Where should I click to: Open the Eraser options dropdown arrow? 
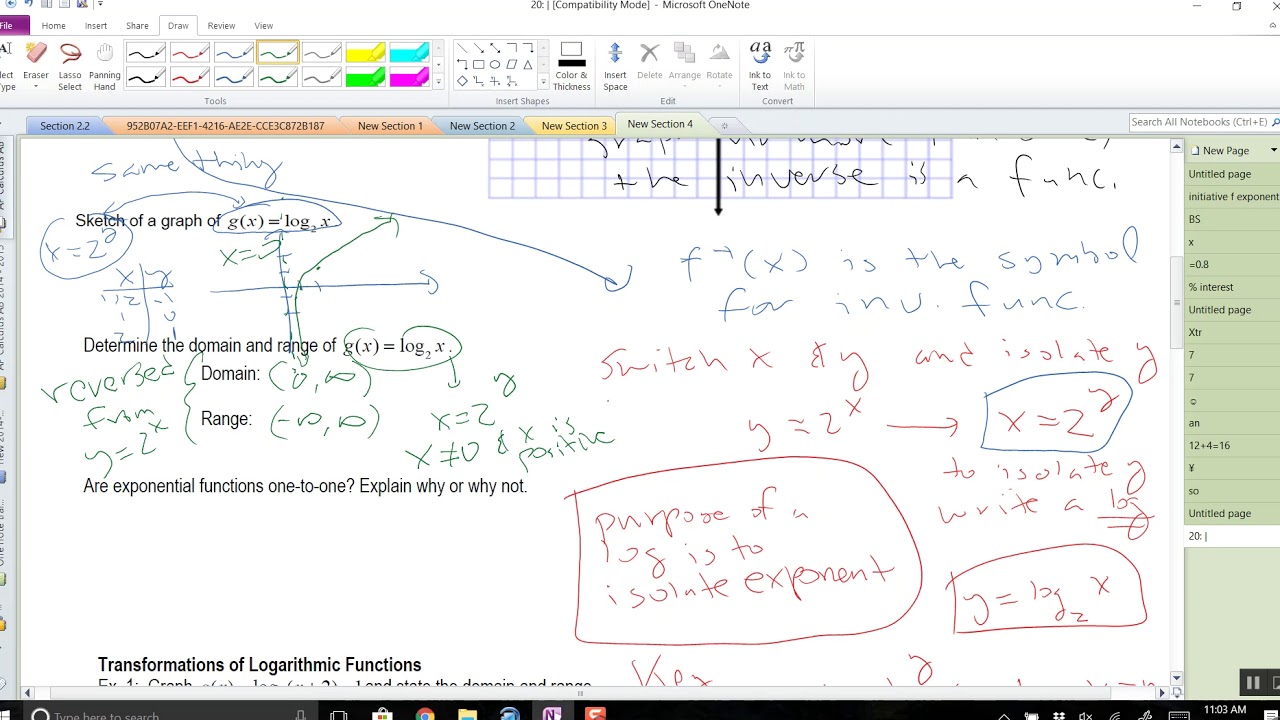(36, 88)
